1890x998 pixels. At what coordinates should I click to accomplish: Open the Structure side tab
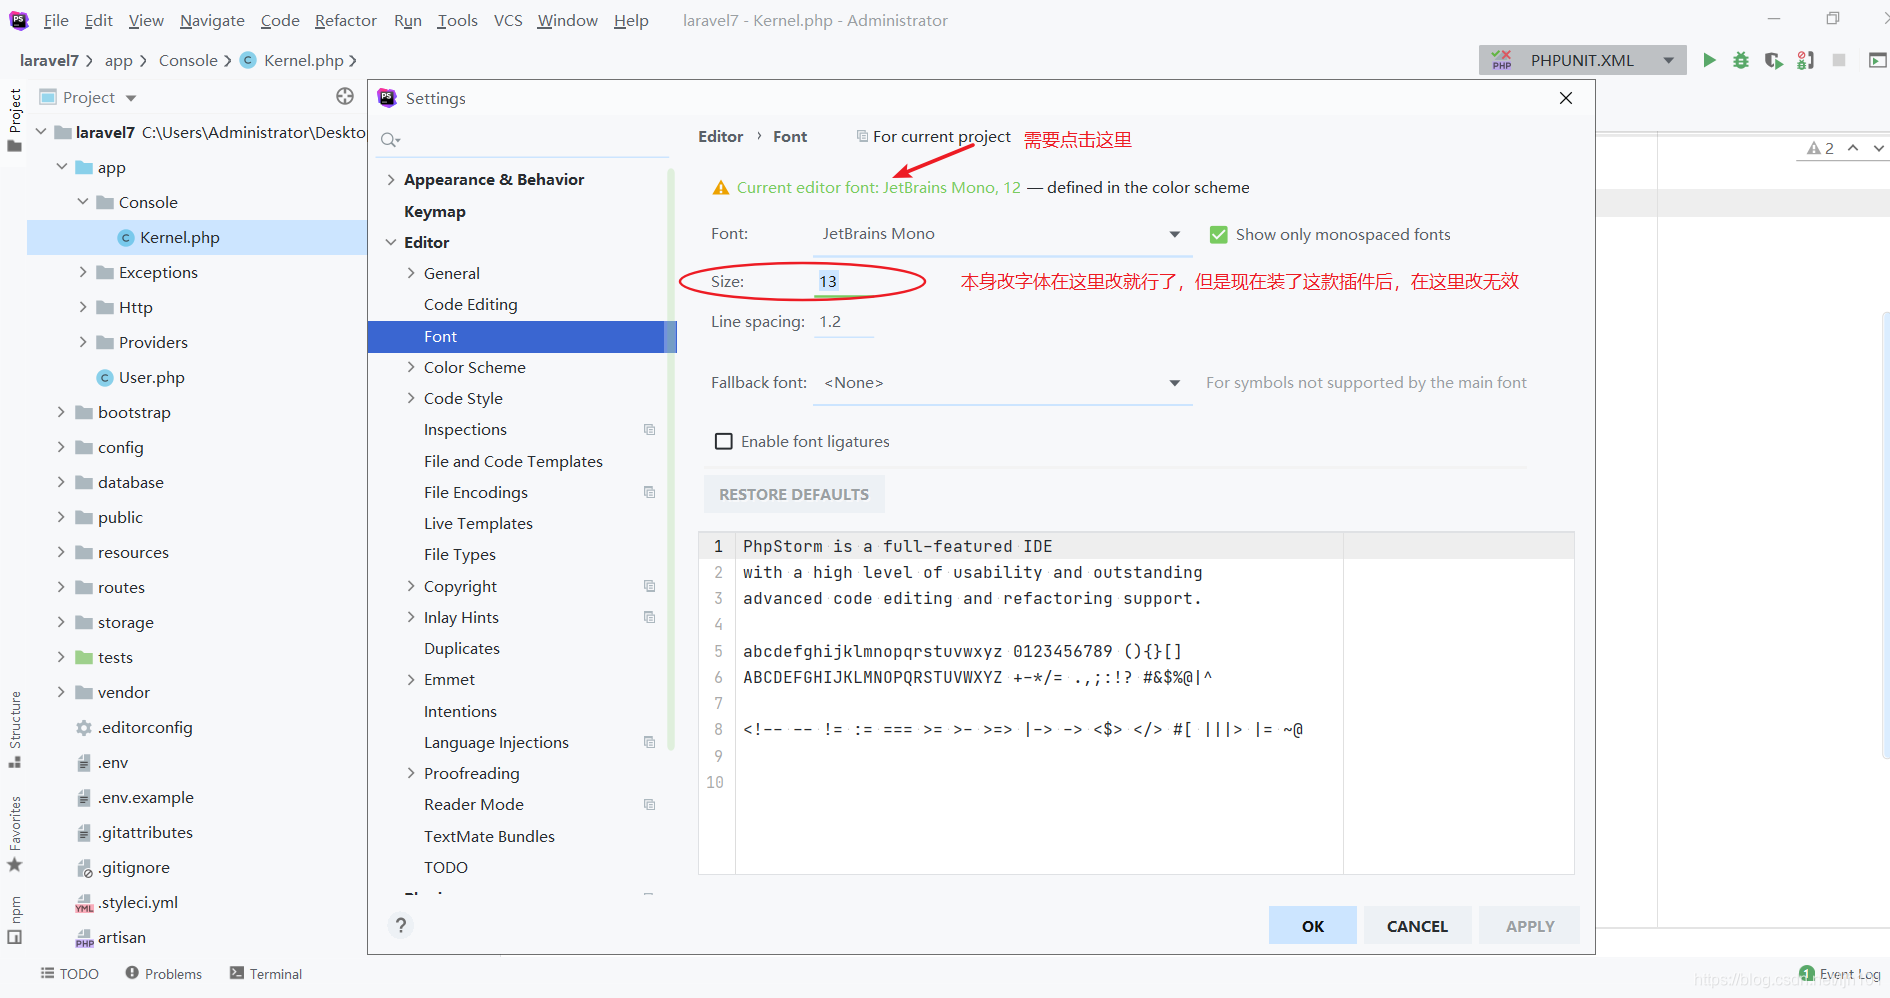pos(15,729)
